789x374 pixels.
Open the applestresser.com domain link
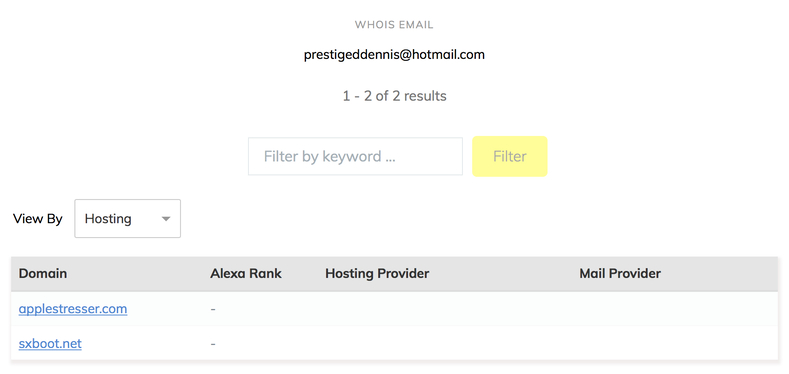coord(73,309)
